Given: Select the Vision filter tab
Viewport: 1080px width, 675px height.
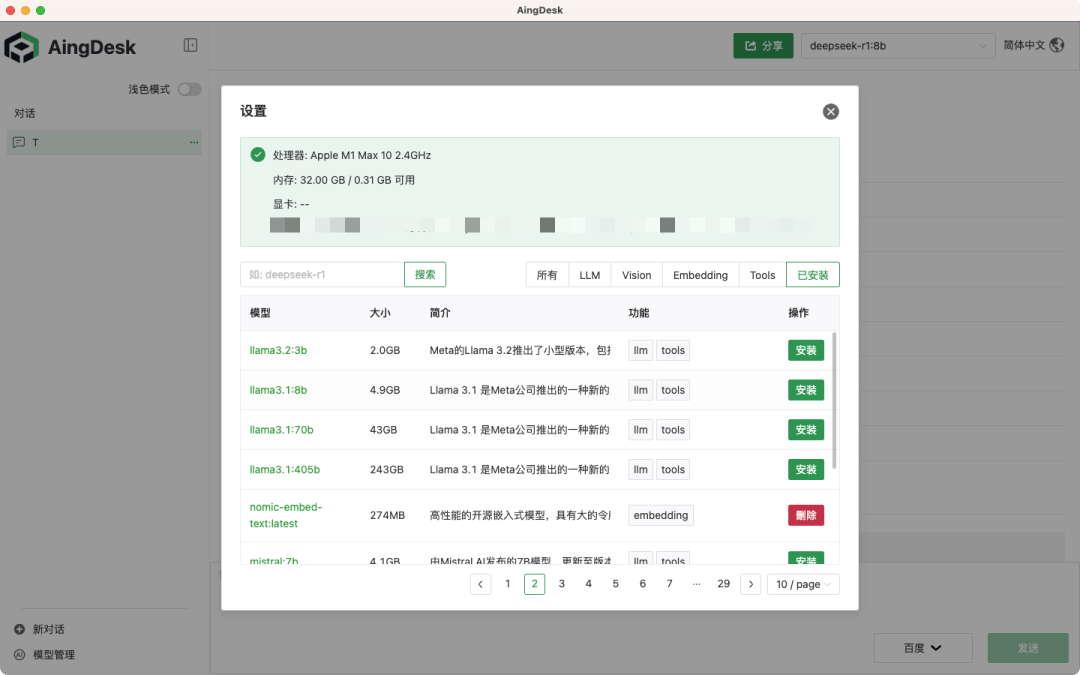Looking at the screenshot, I should click(x=636, y=275).
